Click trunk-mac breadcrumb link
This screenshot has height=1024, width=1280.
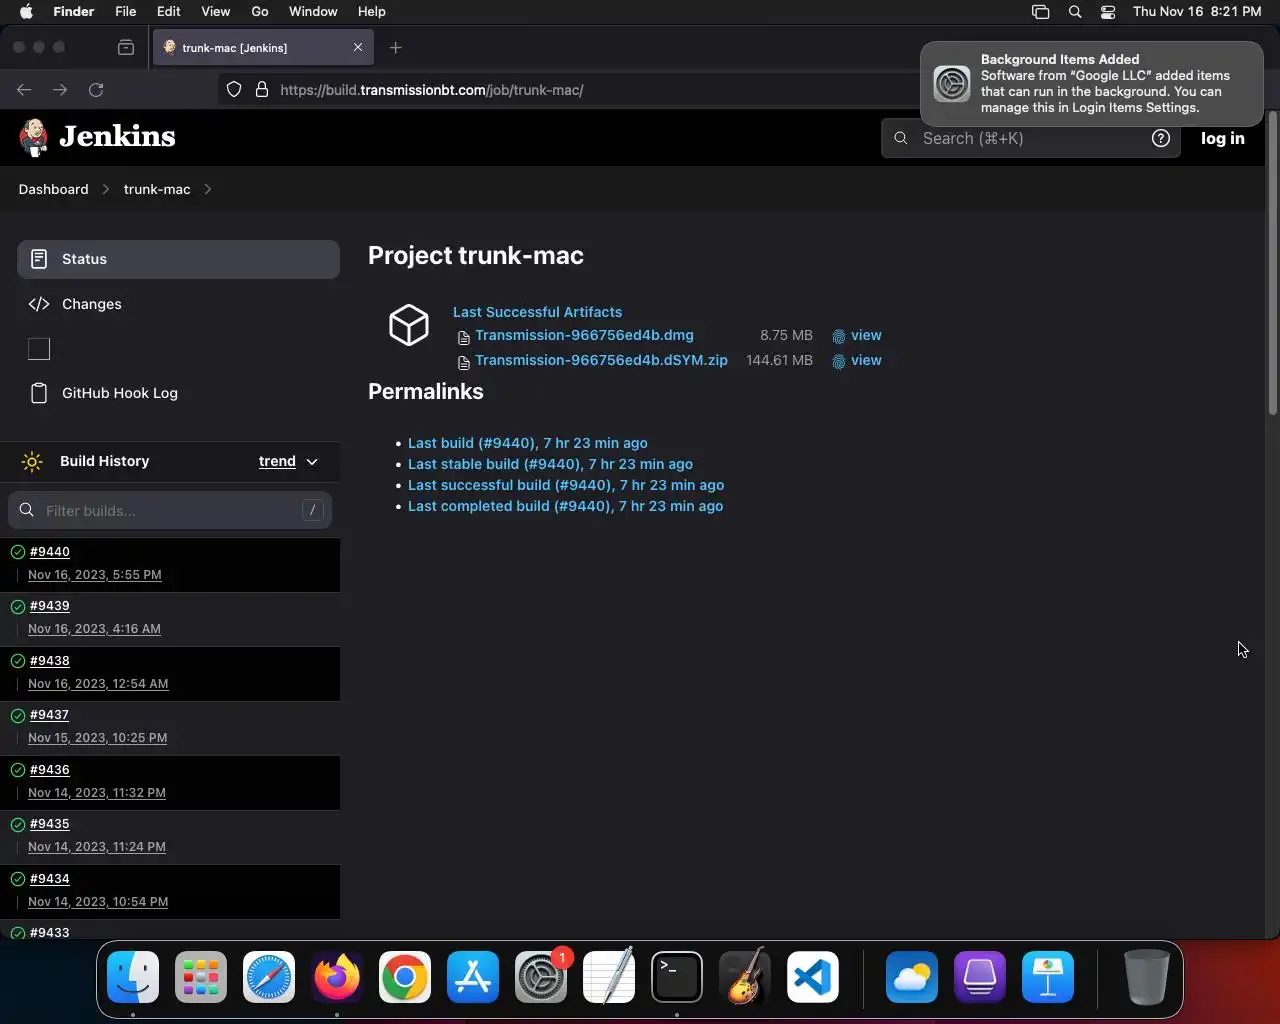point(157,189)
